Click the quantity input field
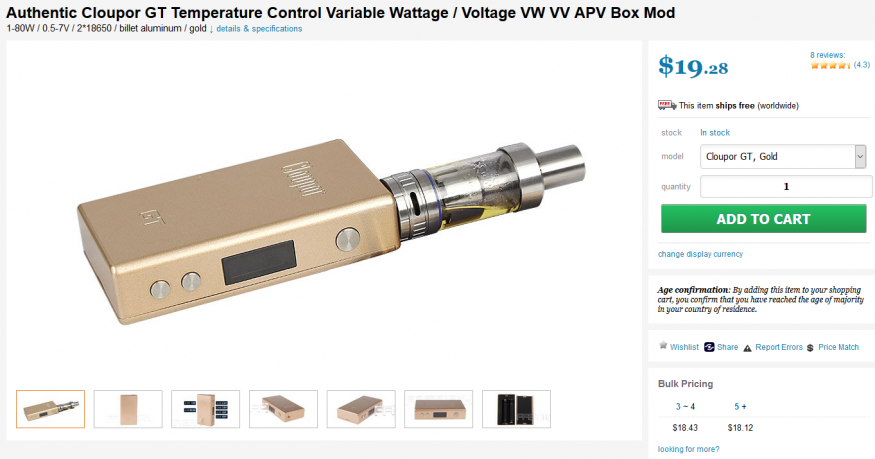The image size is (875, 459). [786, 186]
